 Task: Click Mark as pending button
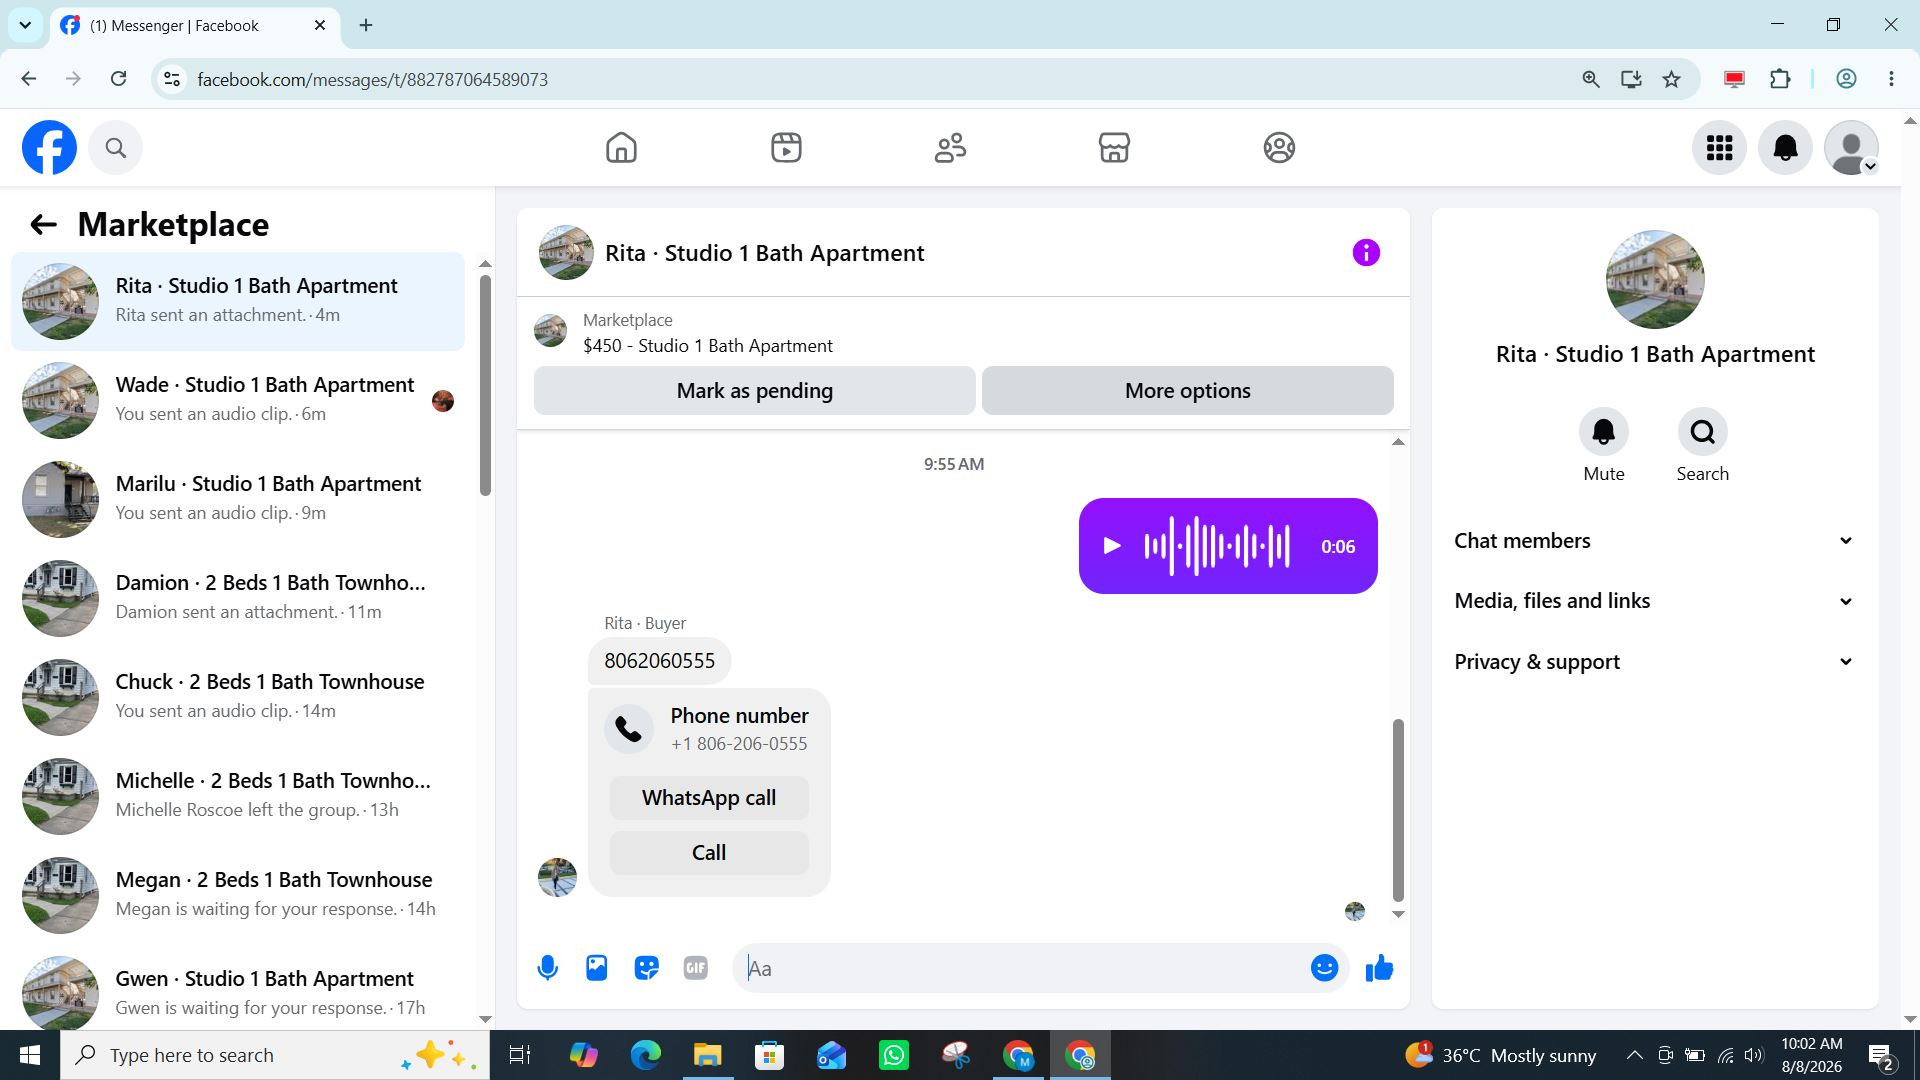(x=754, y=391)
